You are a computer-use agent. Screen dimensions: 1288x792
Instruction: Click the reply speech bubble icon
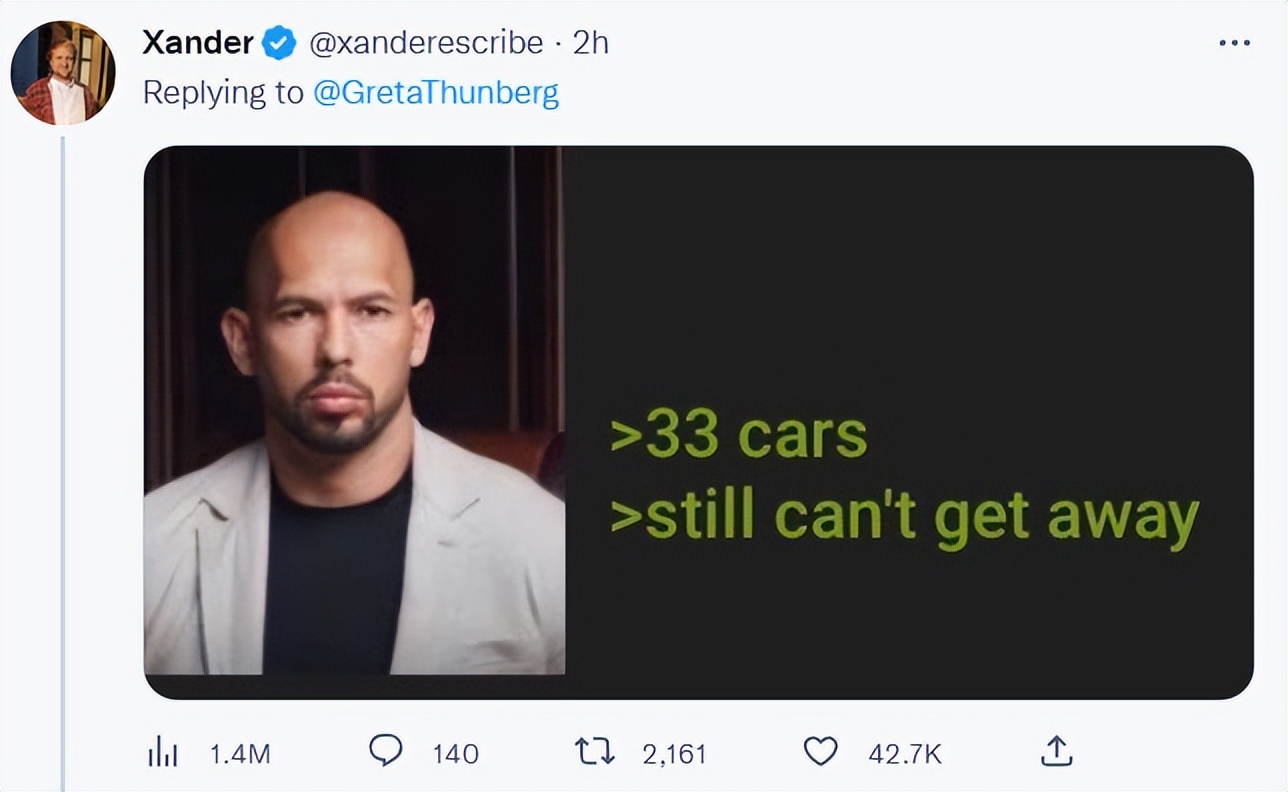[386, 751]
